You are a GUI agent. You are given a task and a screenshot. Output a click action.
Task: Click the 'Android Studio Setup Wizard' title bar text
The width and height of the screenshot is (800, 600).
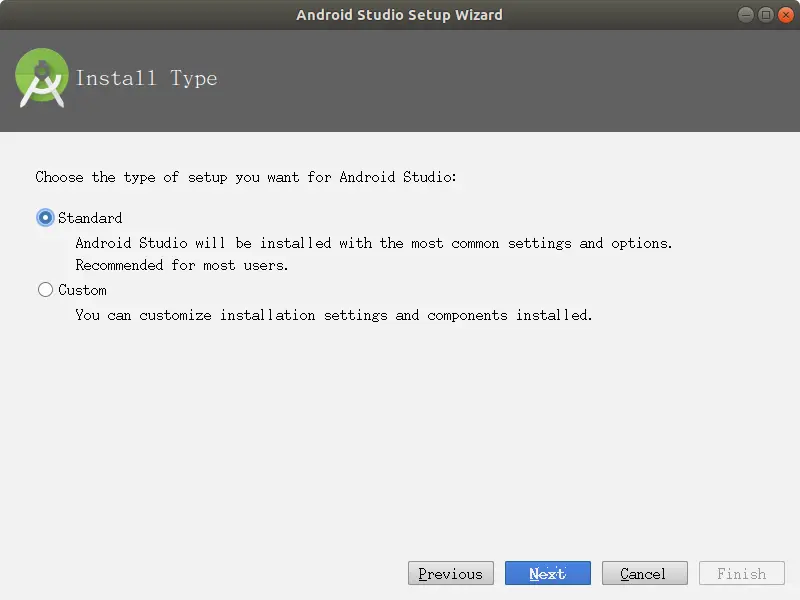[399, 15]
